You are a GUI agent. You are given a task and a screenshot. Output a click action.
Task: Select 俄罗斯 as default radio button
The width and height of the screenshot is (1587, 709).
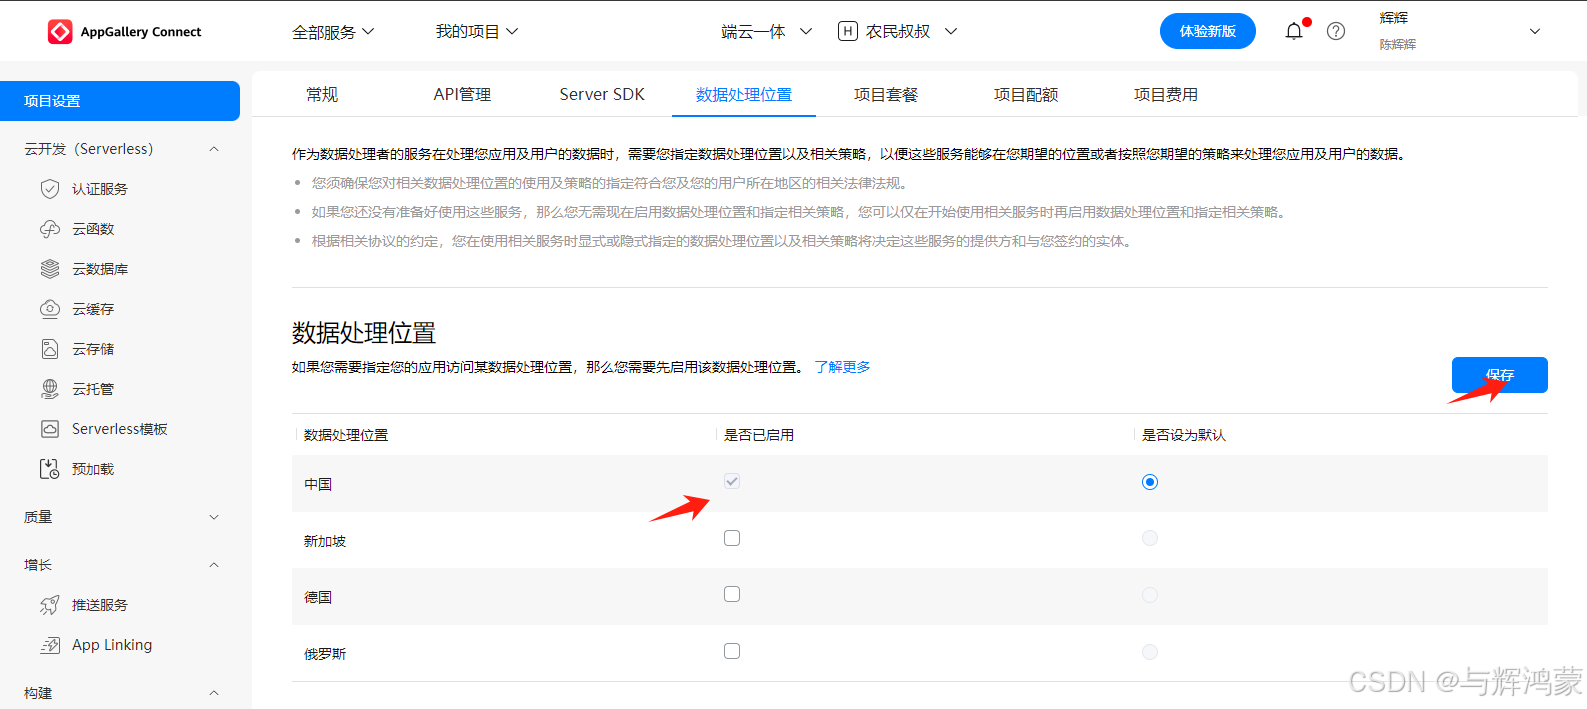pyautogui.click(x=1150, y=652)
